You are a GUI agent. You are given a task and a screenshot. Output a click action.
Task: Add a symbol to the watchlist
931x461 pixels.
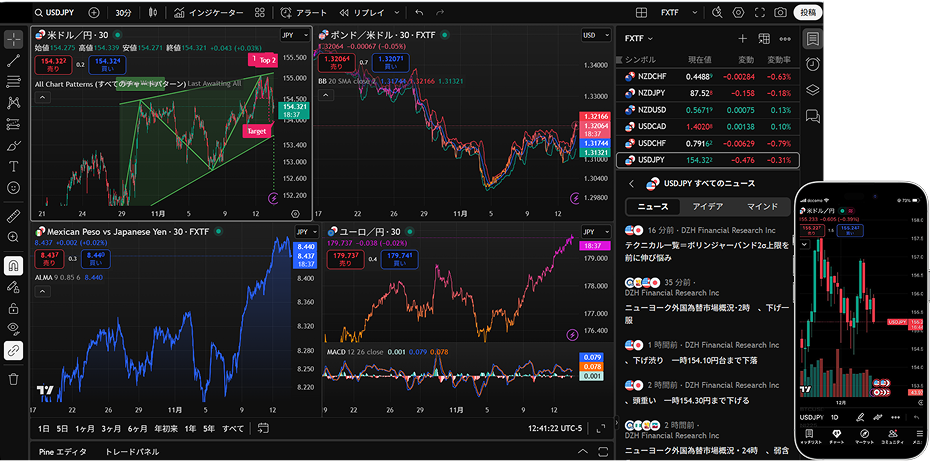pyautogui.click(x=742, y=39)
